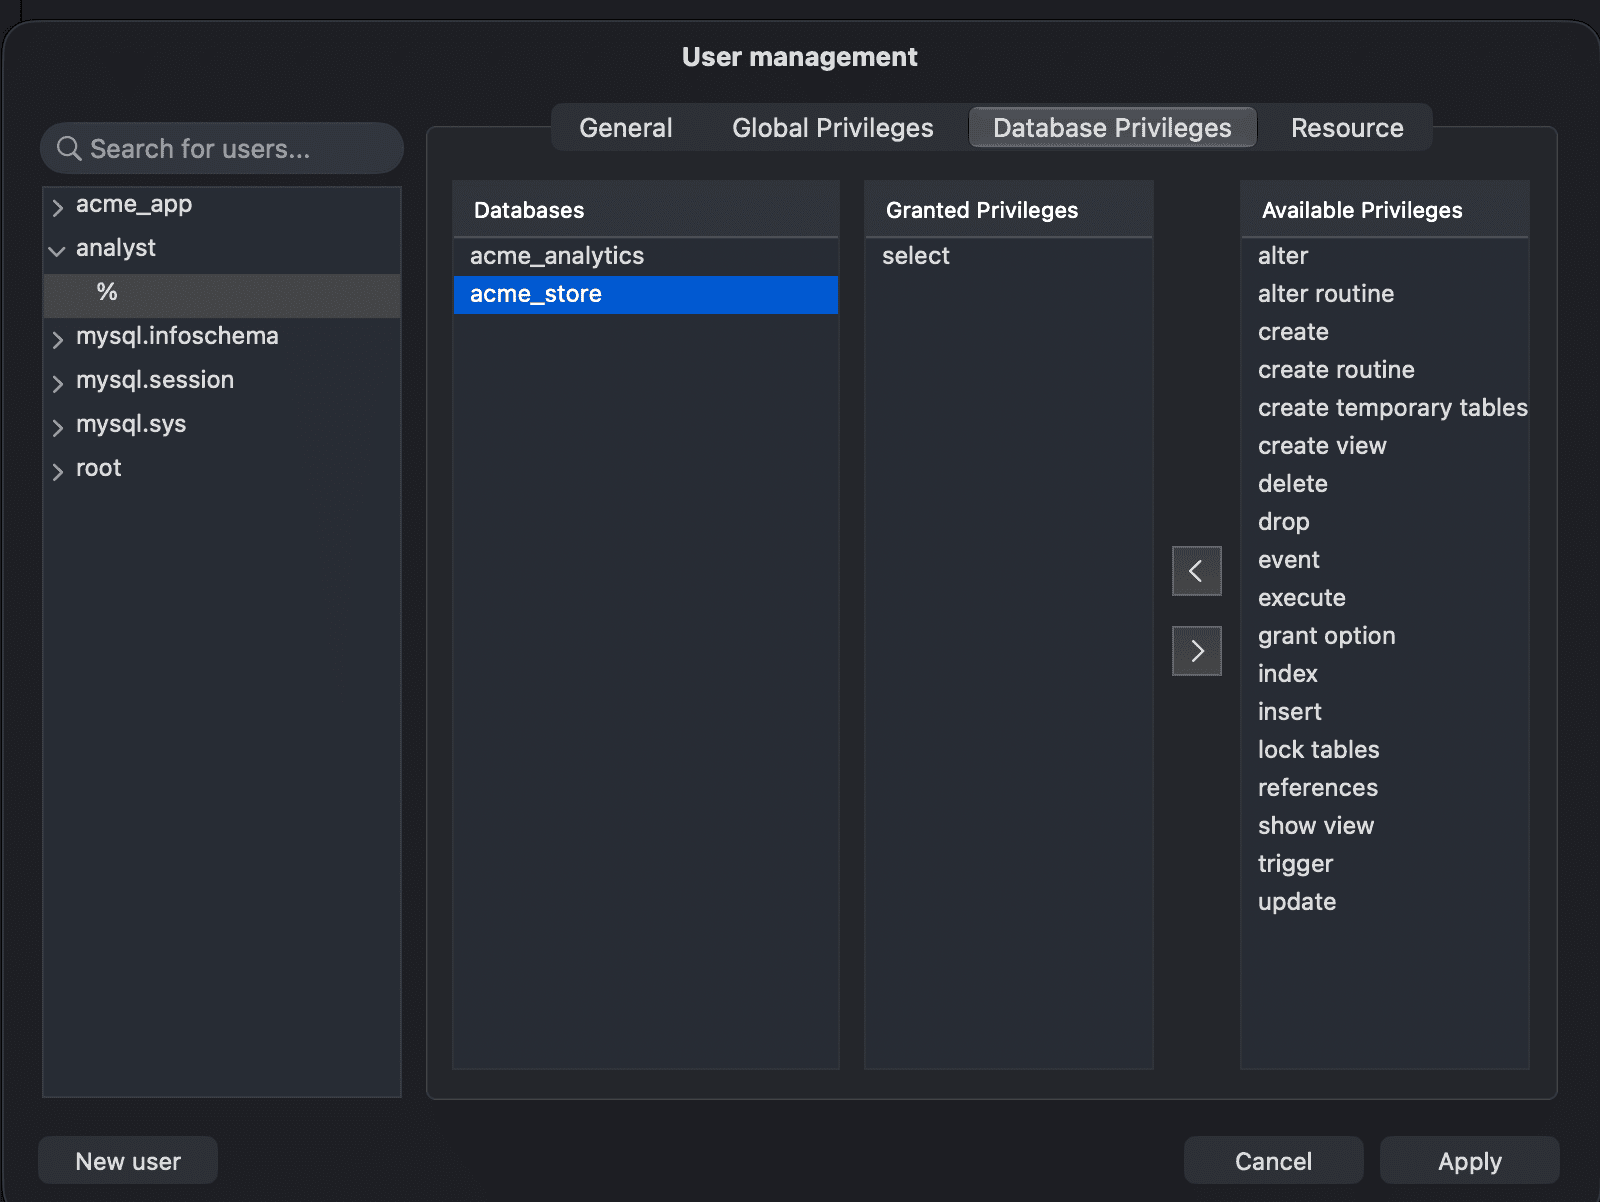Cancel the user management dialog
The height and width of the screenshot is (1202, 1600).
pos(1273,1160)
